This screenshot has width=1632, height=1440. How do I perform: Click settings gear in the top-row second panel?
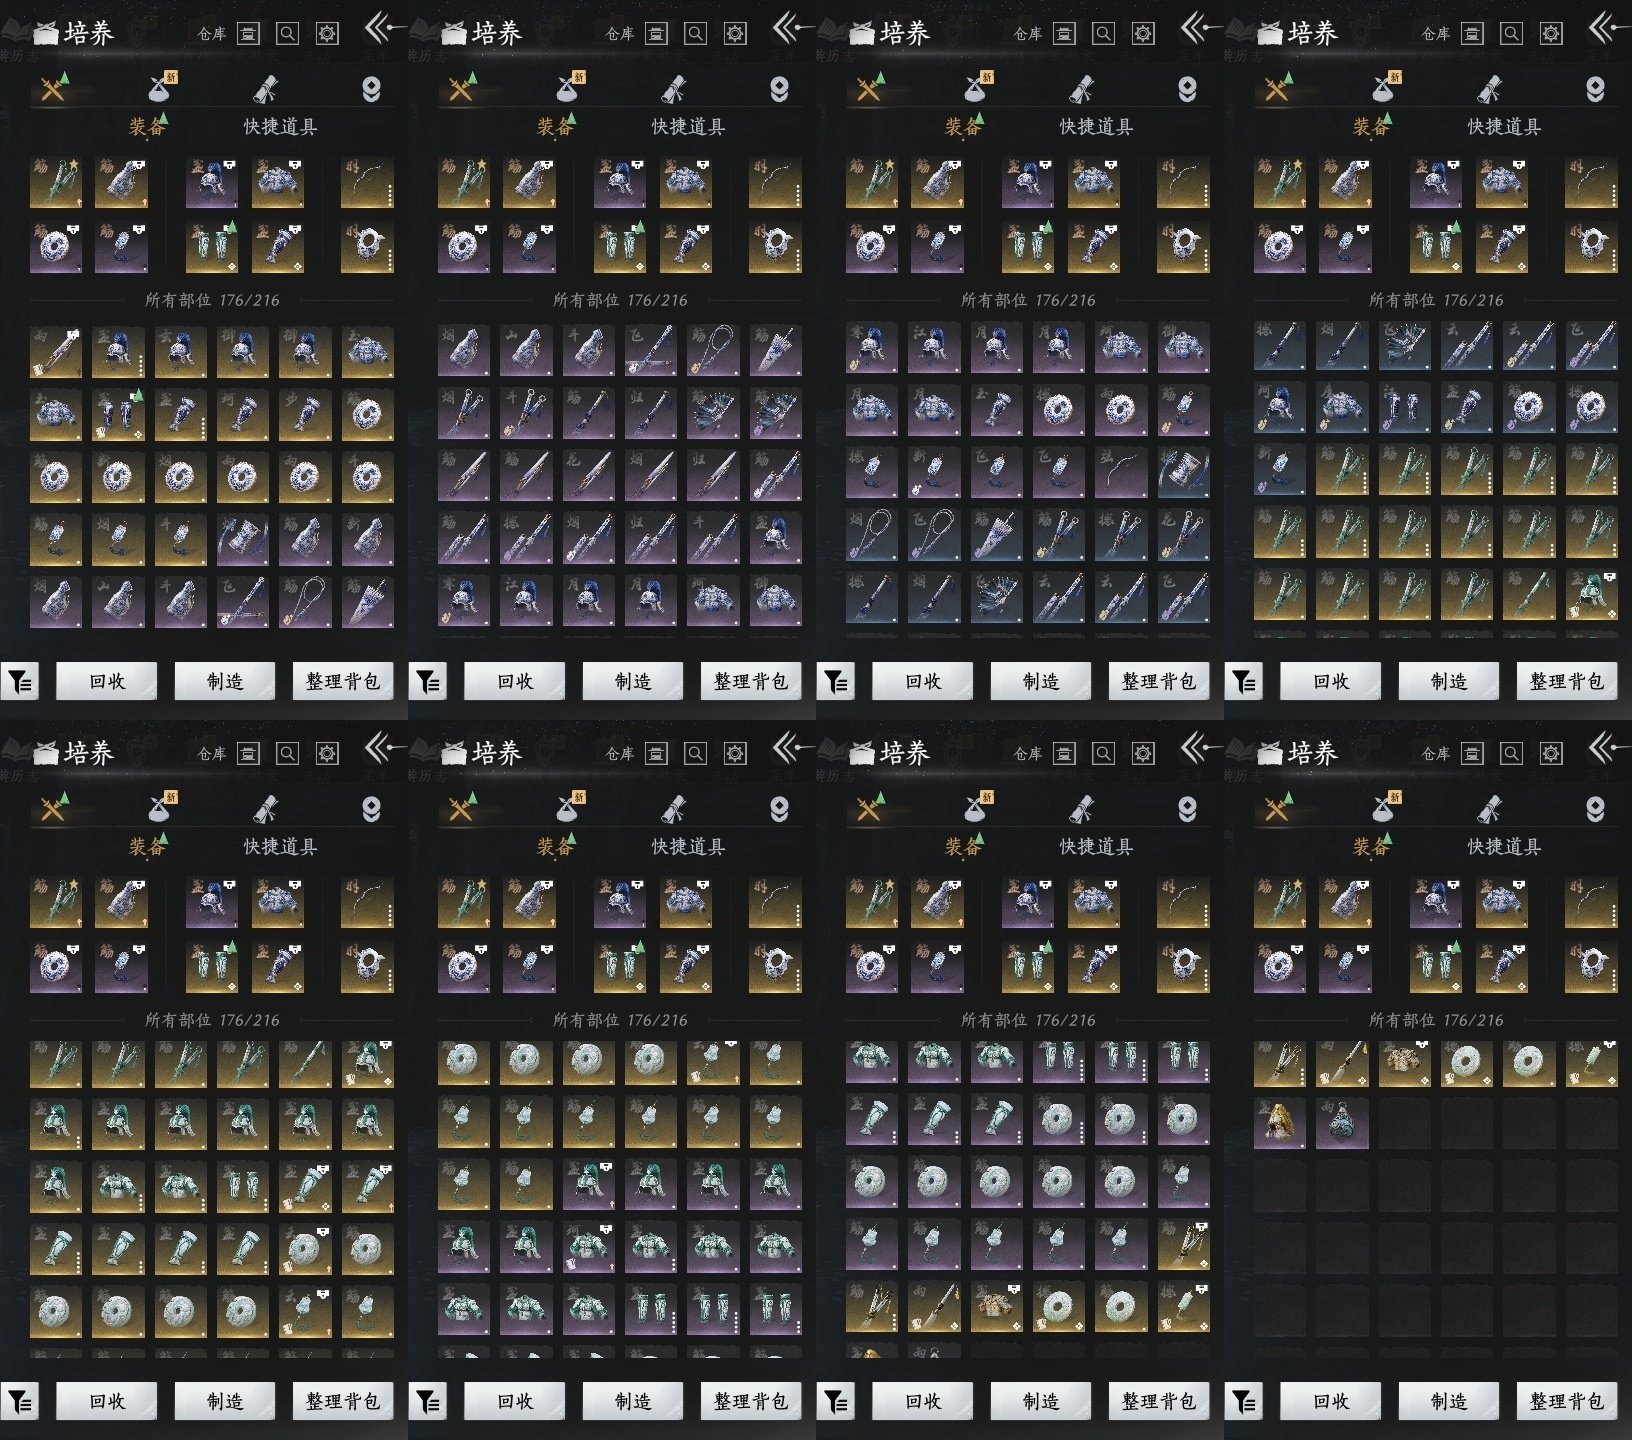pos(735,34)
